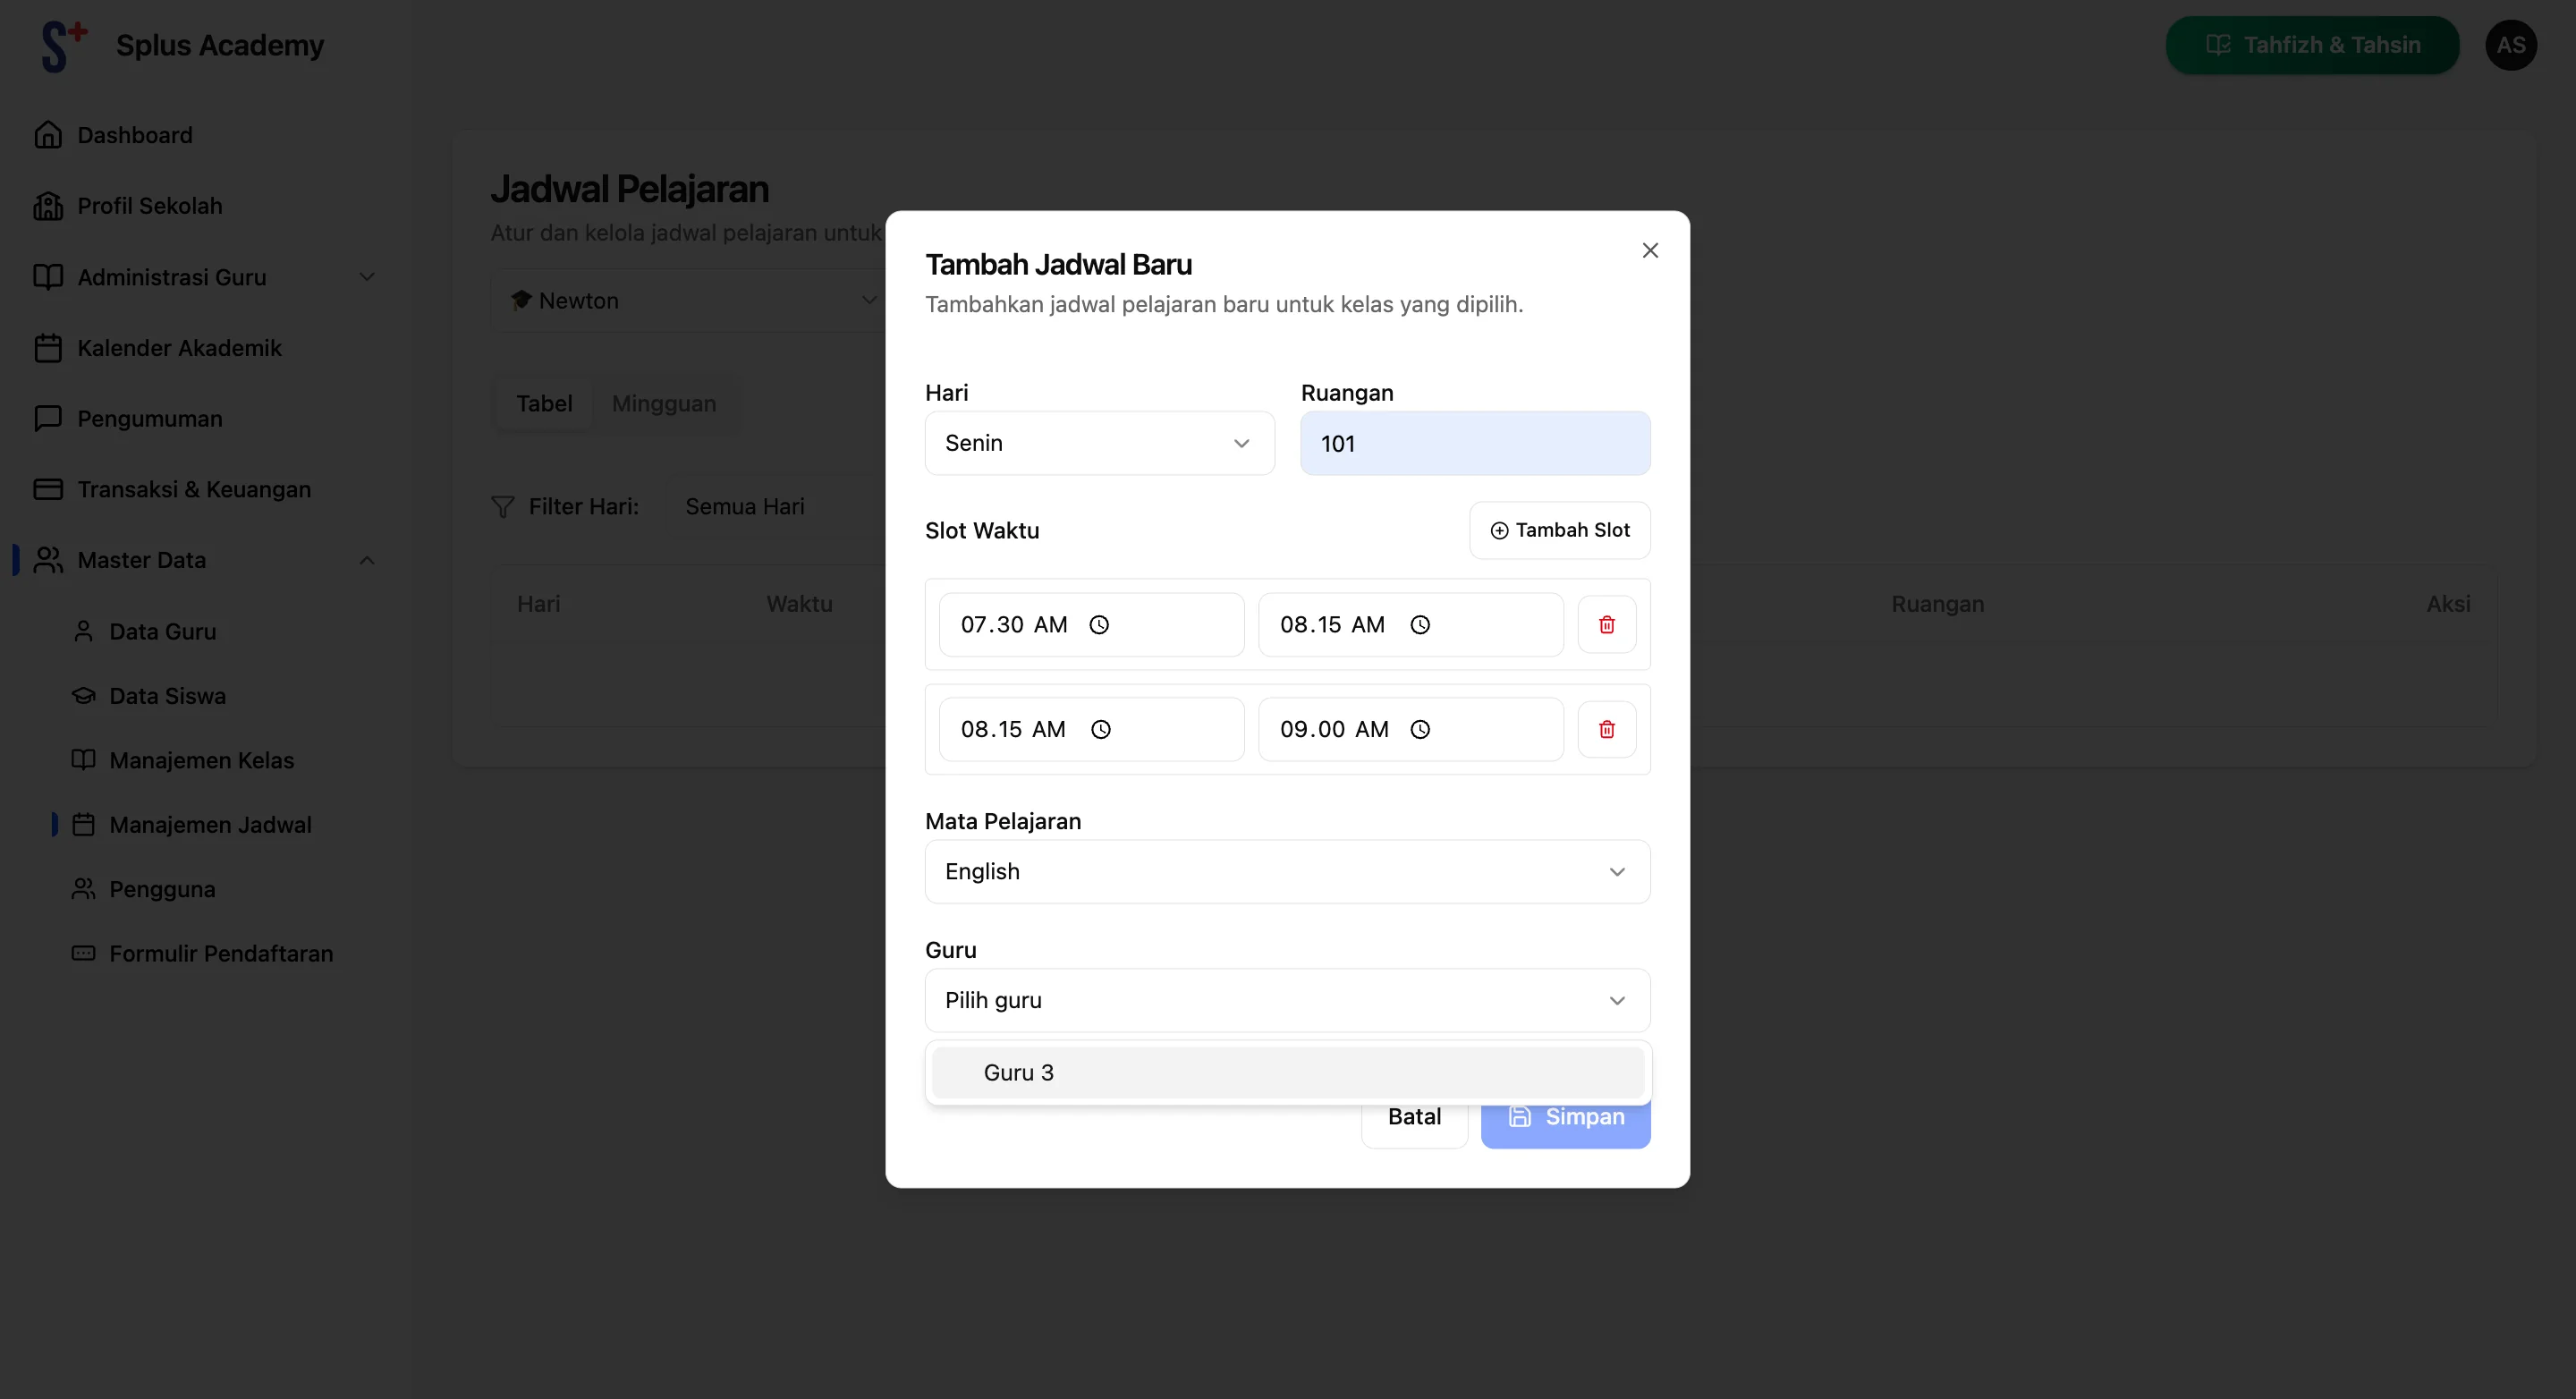Open Kalender Akademik via its calendar icon
This screenshot has width=2576, height=1399.
(x=48, y=347)
